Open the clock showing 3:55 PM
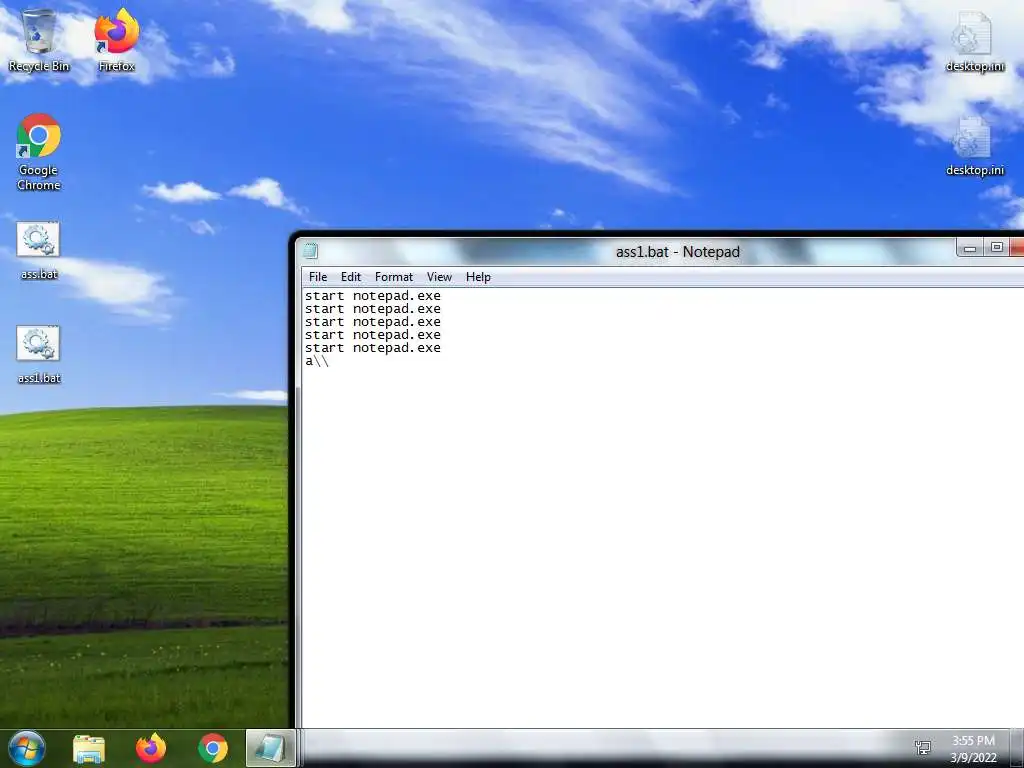This screenshot has width=1024, height=768. 974,748
